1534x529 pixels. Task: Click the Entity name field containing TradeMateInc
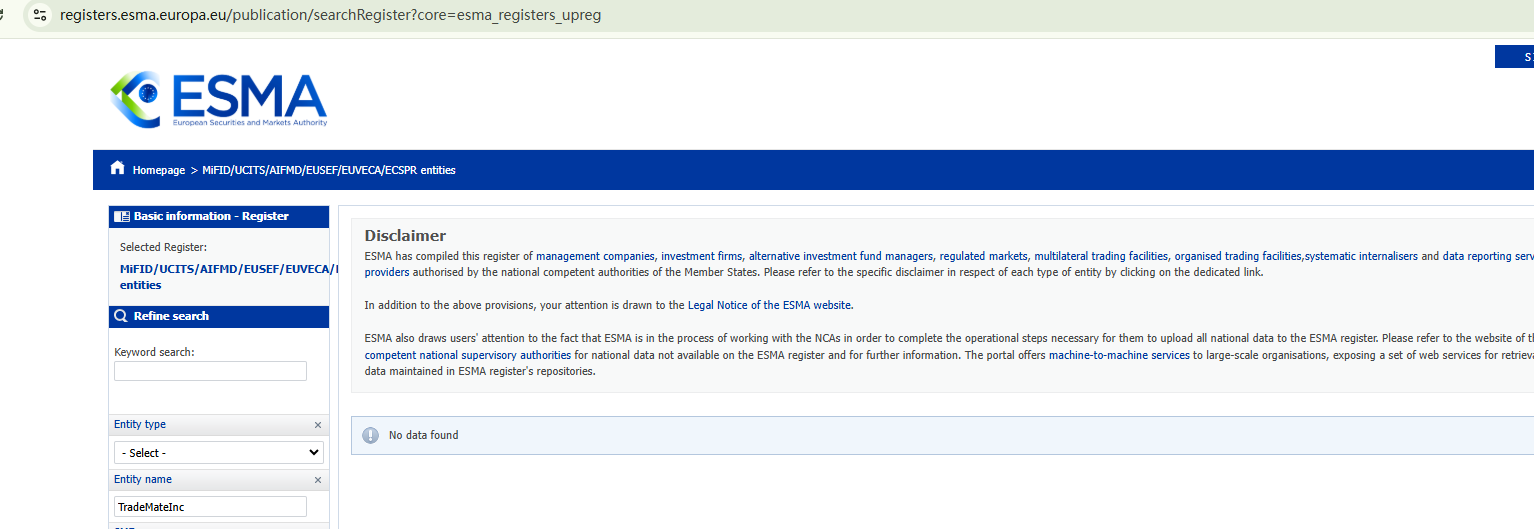tap(210, 507)
